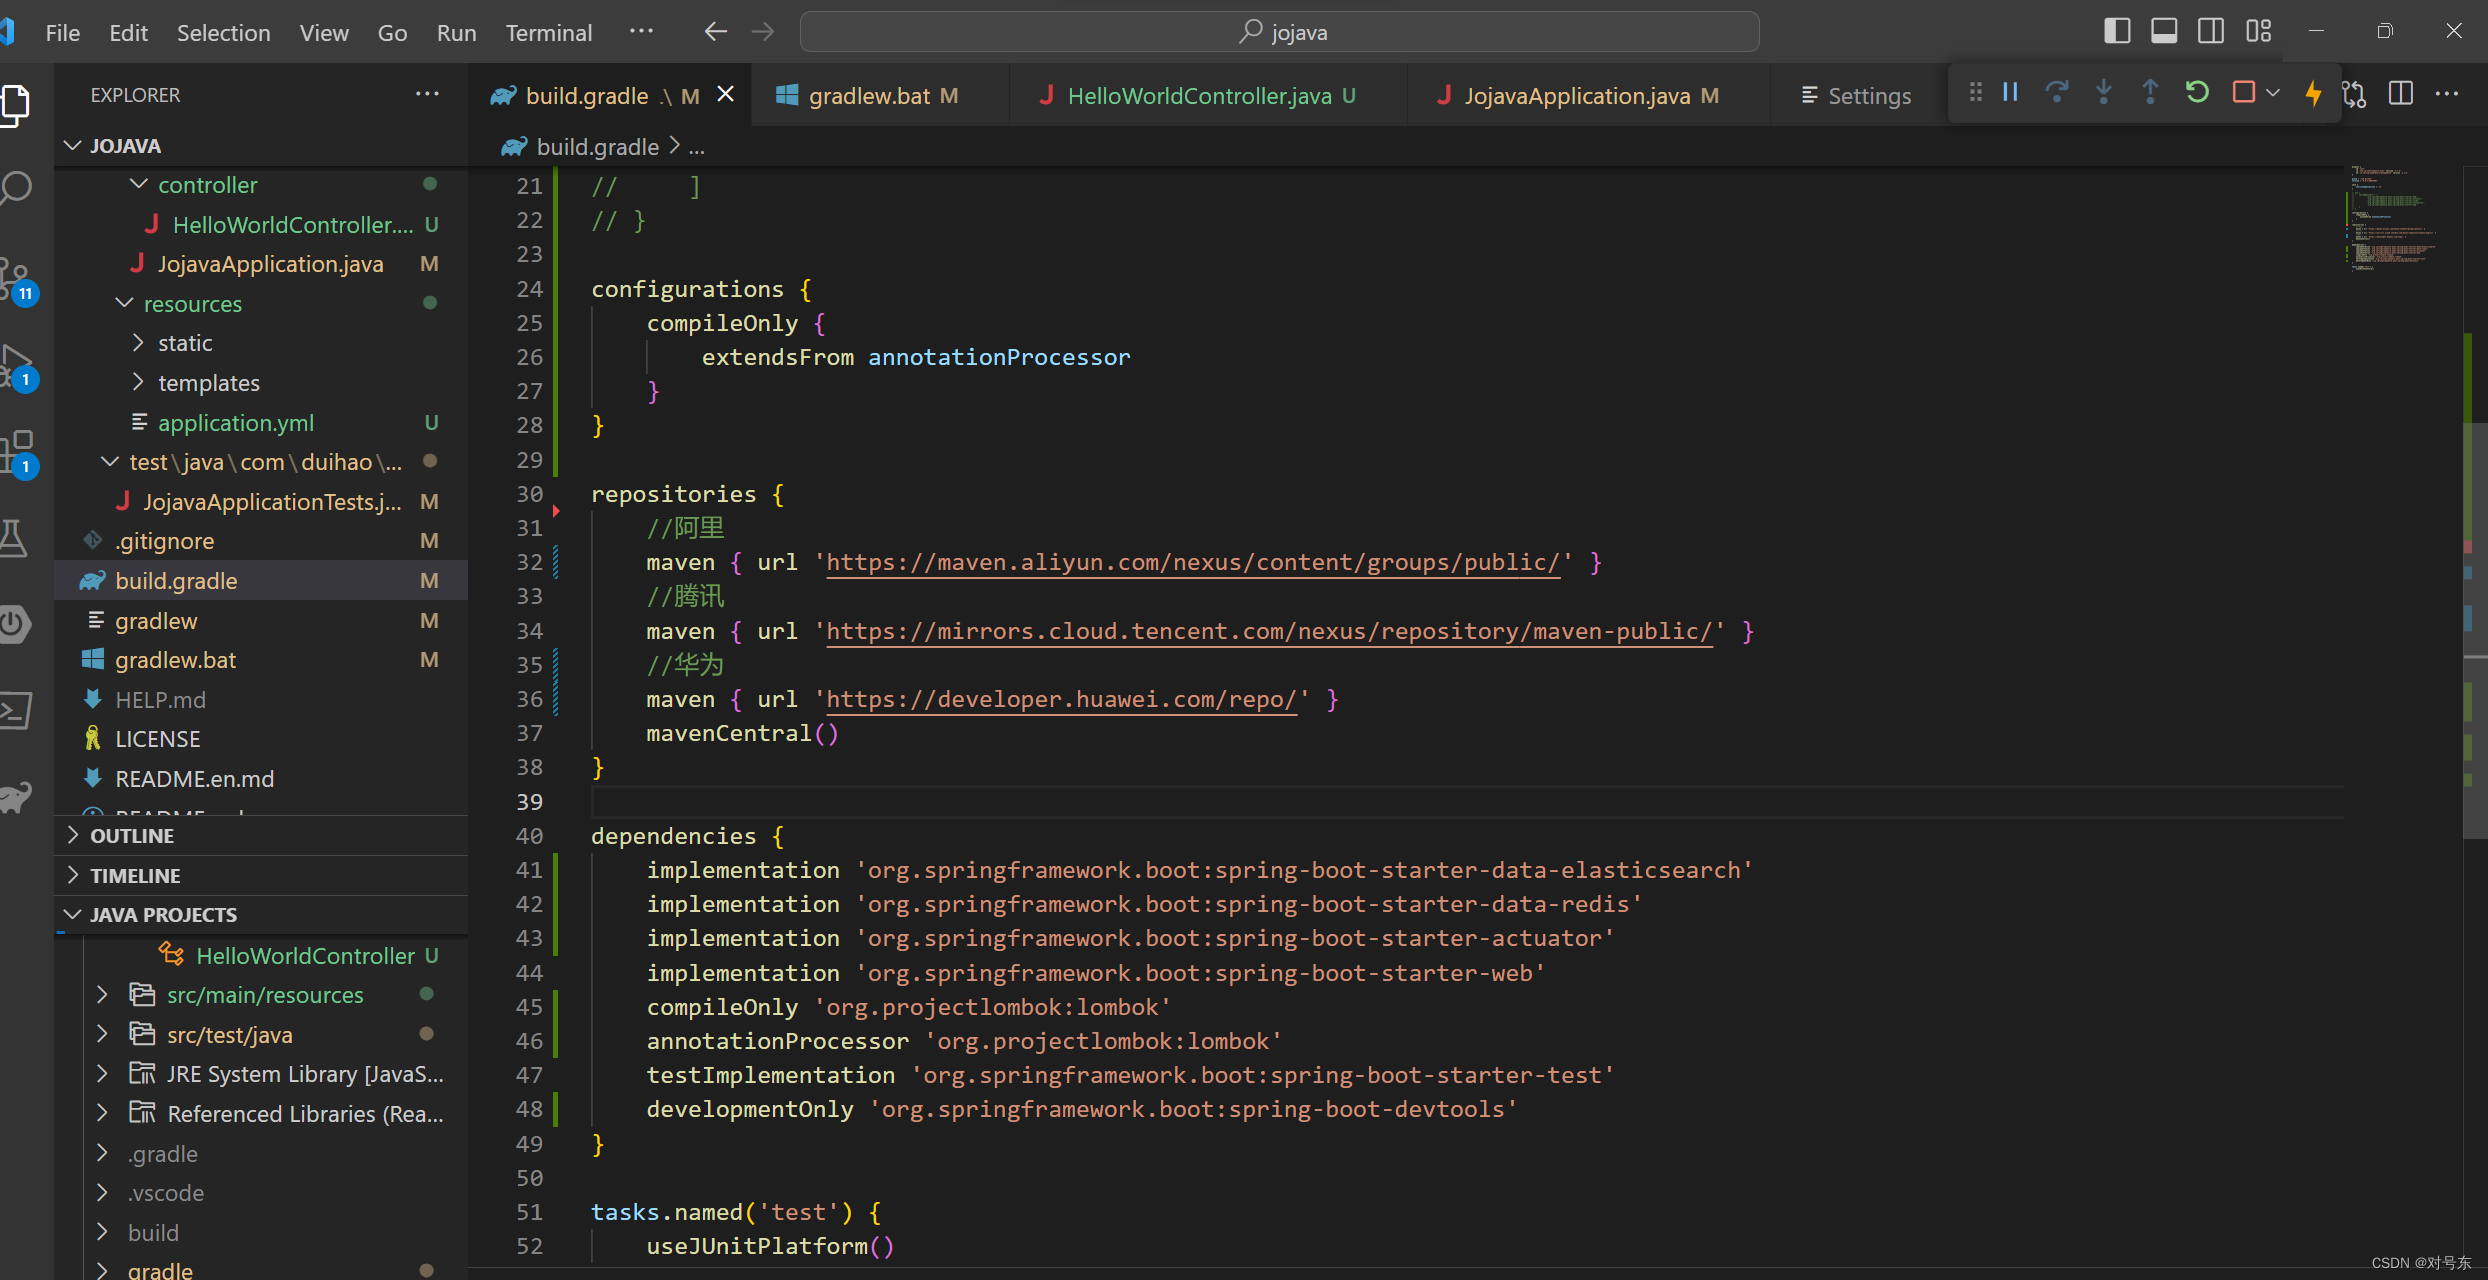Click the Aliyun Maven repository URL link

point(1192,562)
